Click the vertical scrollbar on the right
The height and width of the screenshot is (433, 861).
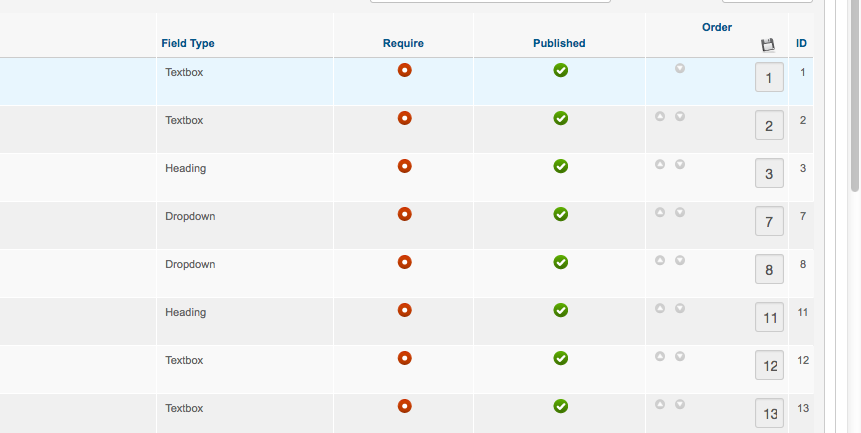coord(854,100)
